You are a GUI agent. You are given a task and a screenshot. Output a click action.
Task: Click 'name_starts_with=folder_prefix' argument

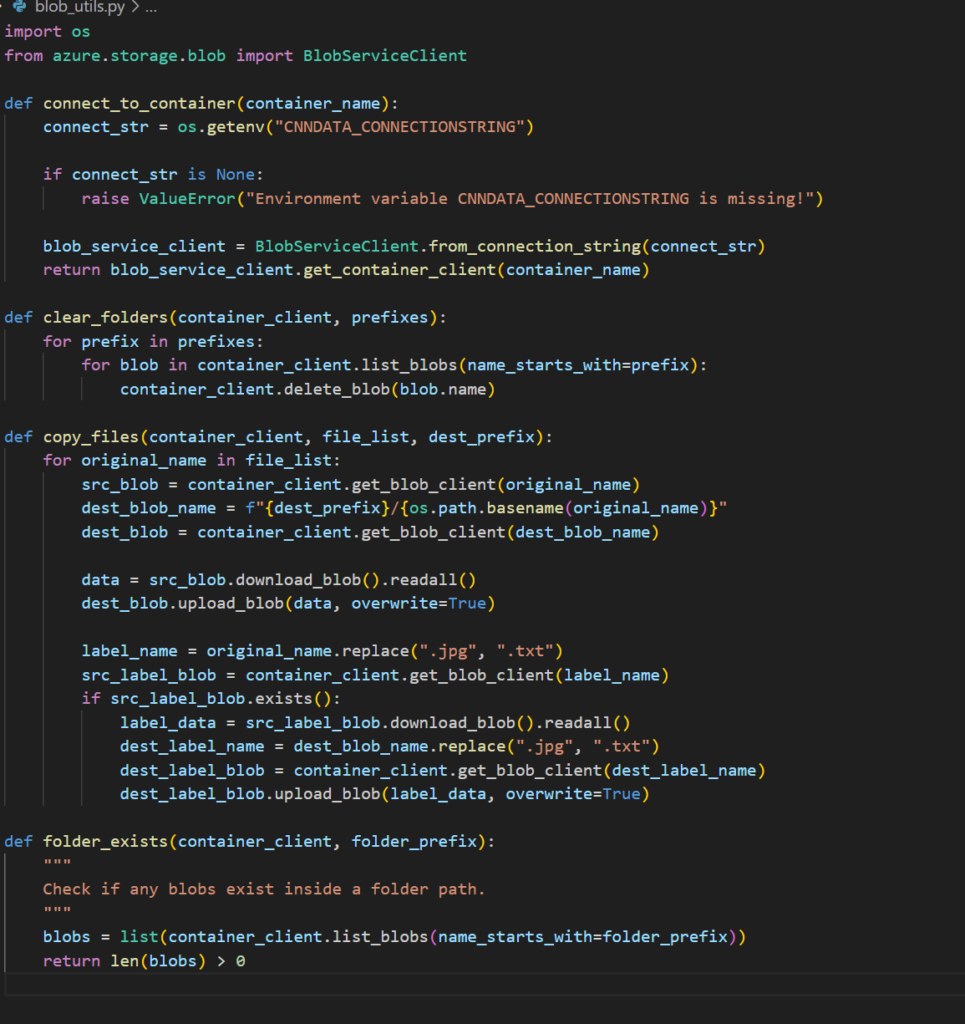582,937
